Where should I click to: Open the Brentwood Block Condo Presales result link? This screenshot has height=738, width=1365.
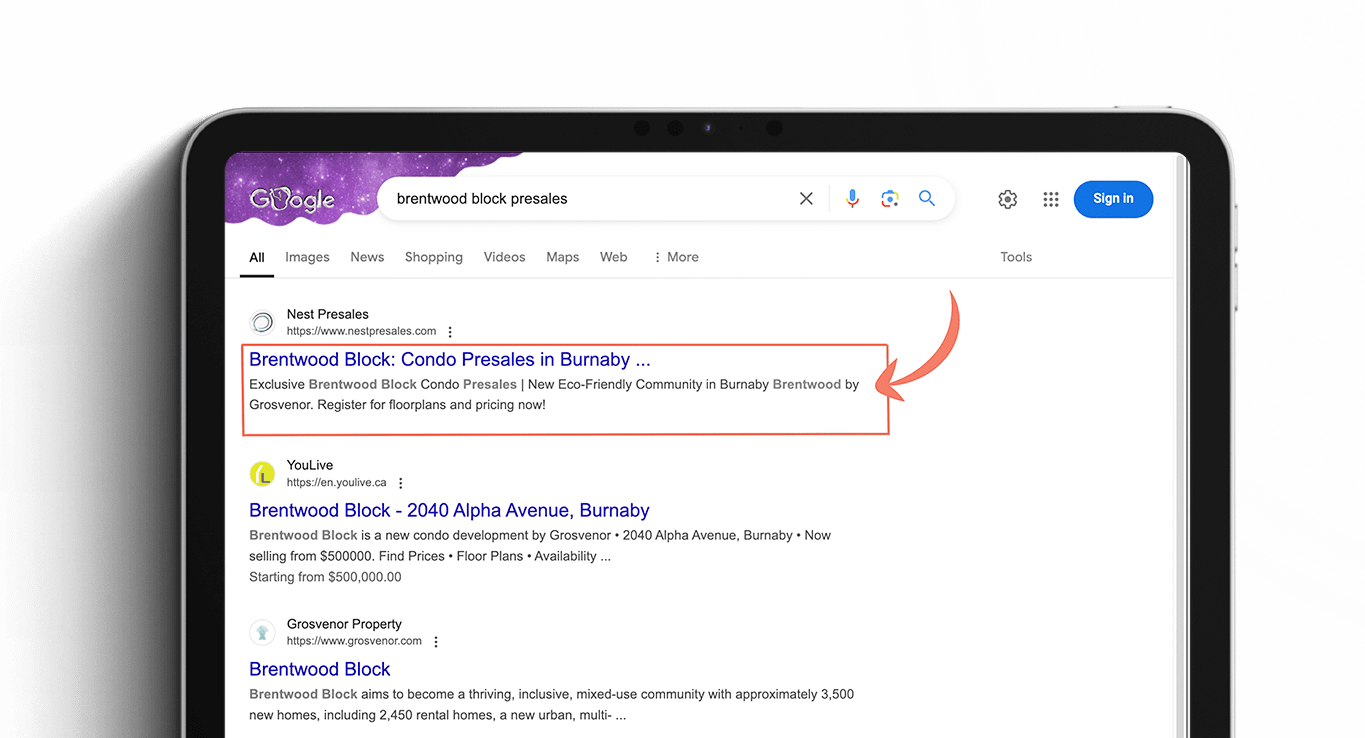(449, 359)
